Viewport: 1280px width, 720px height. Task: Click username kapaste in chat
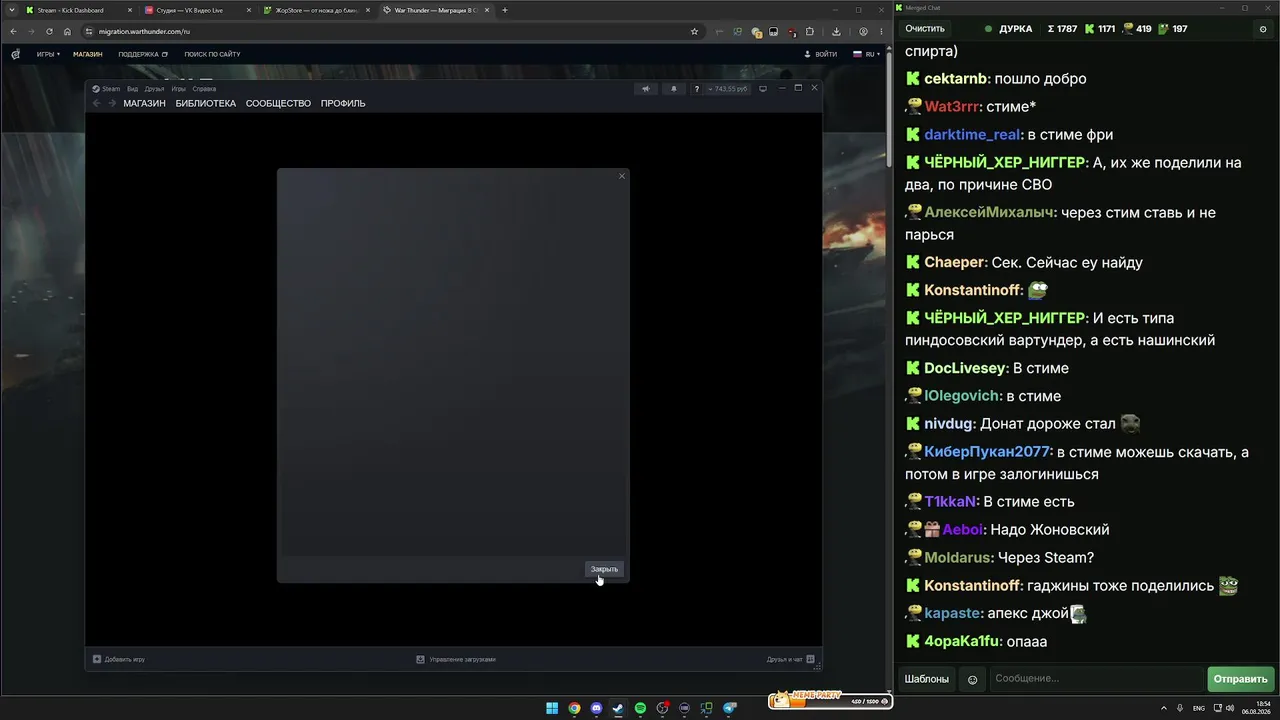click(x=952, y=613)
